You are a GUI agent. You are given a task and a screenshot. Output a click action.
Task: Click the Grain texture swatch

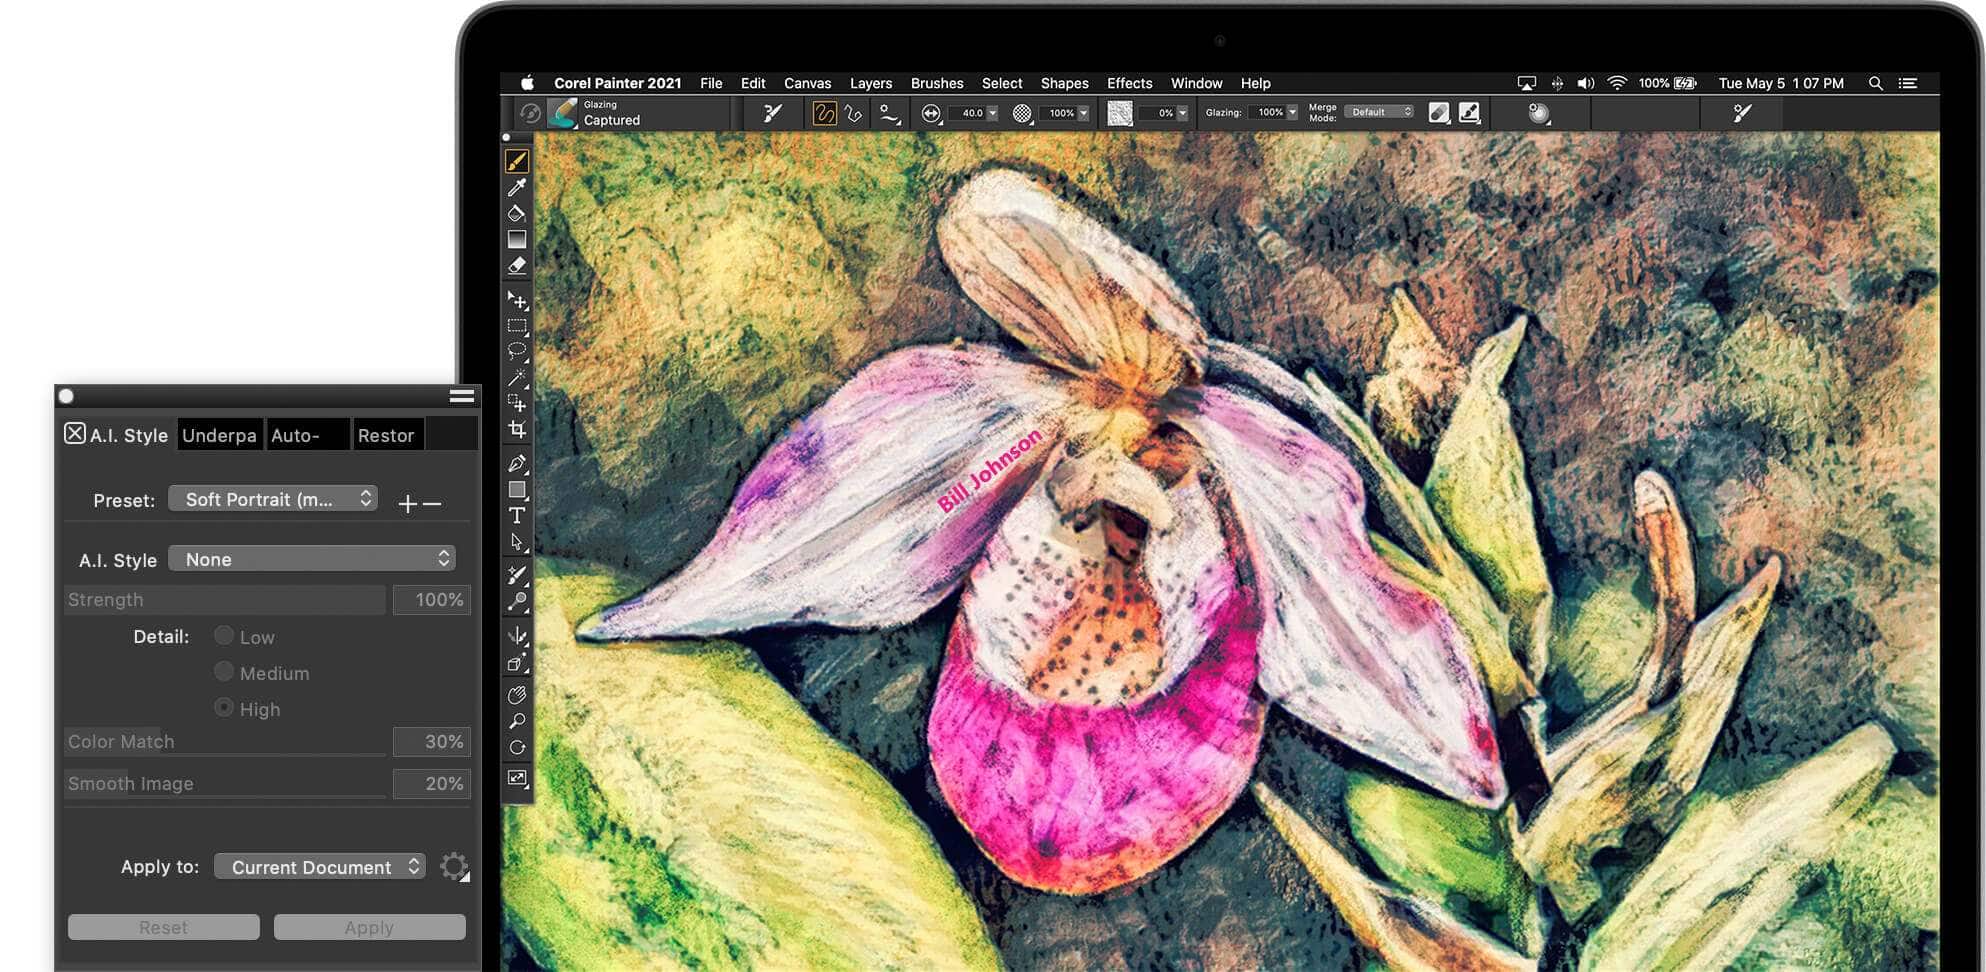1120,113
